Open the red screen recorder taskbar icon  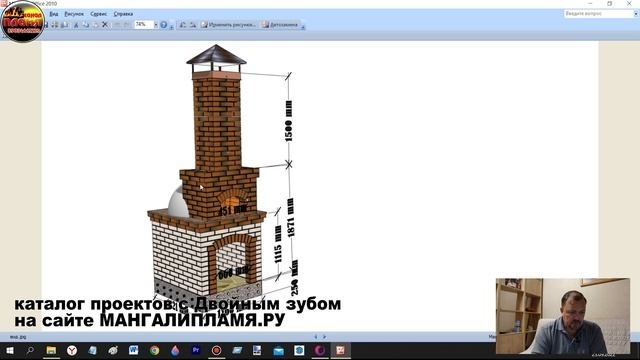(216, 351)
